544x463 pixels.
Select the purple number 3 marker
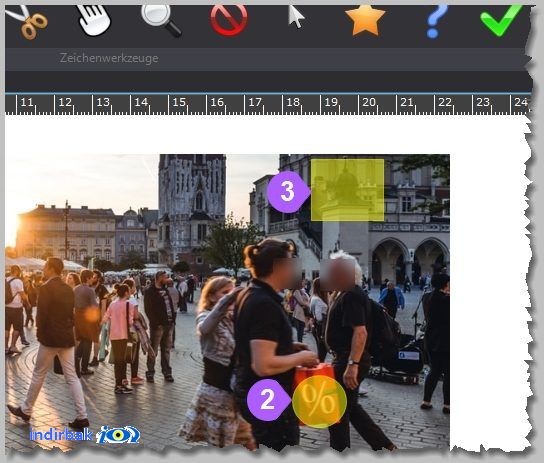288,192
